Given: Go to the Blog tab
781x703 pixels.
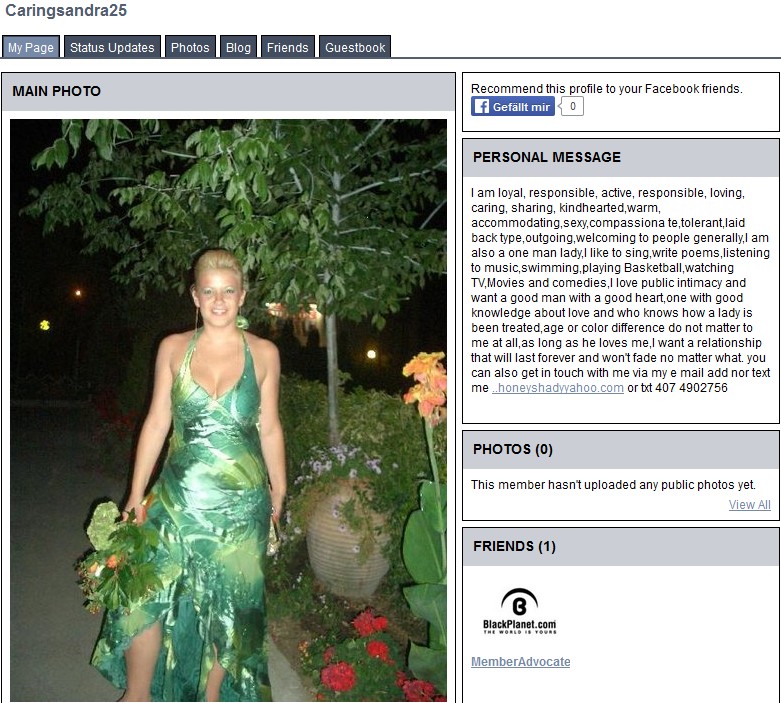Looking at the screenshot, I should (238, 47).
